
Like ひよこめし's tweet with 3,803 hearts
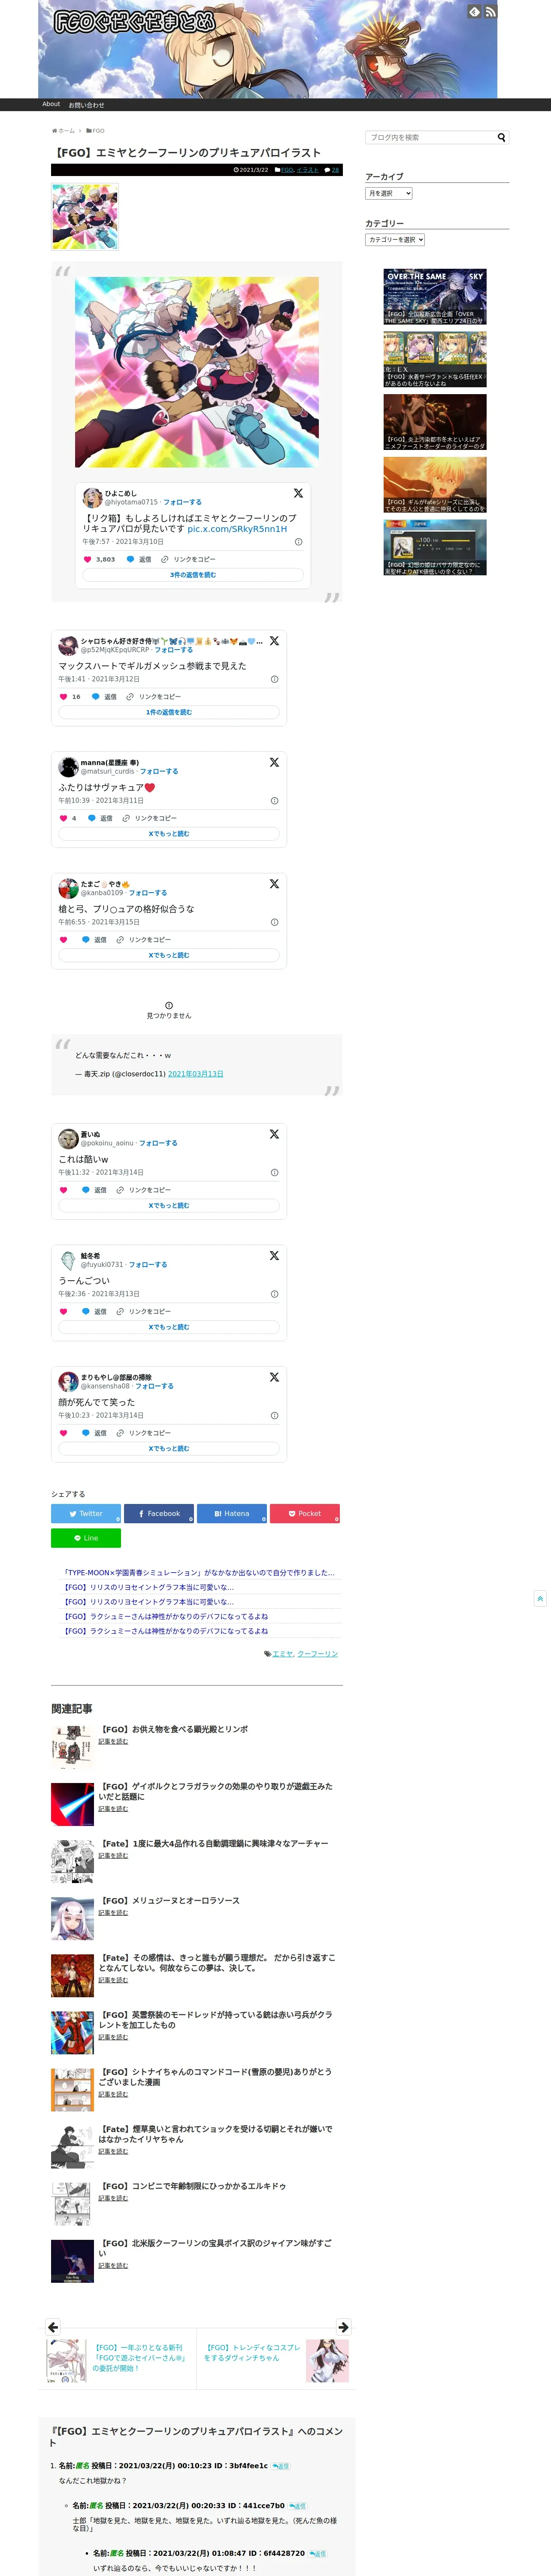tap(87, 559)
